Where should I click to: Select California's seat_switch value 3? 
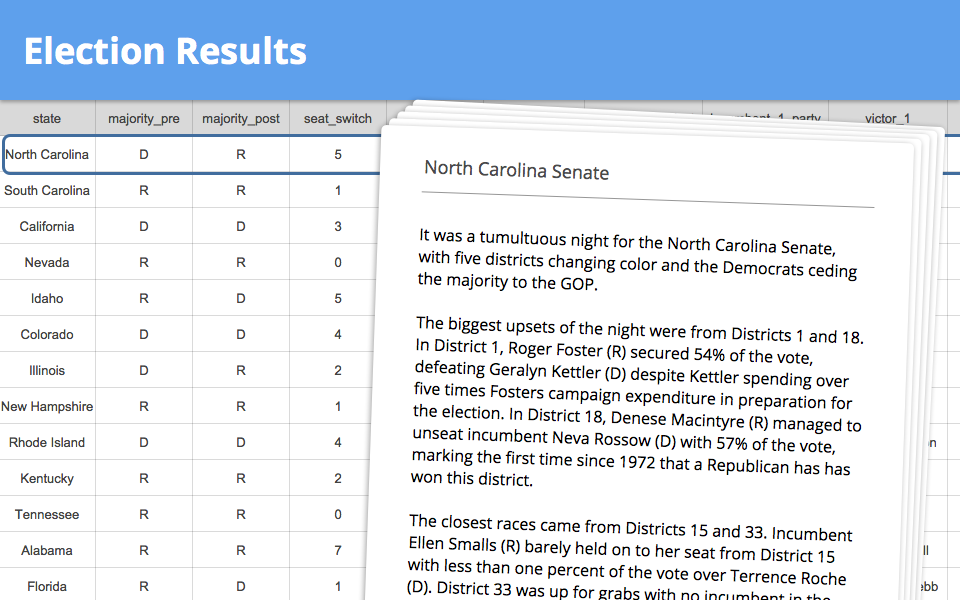pyautogui.click(x=337, y=227)
